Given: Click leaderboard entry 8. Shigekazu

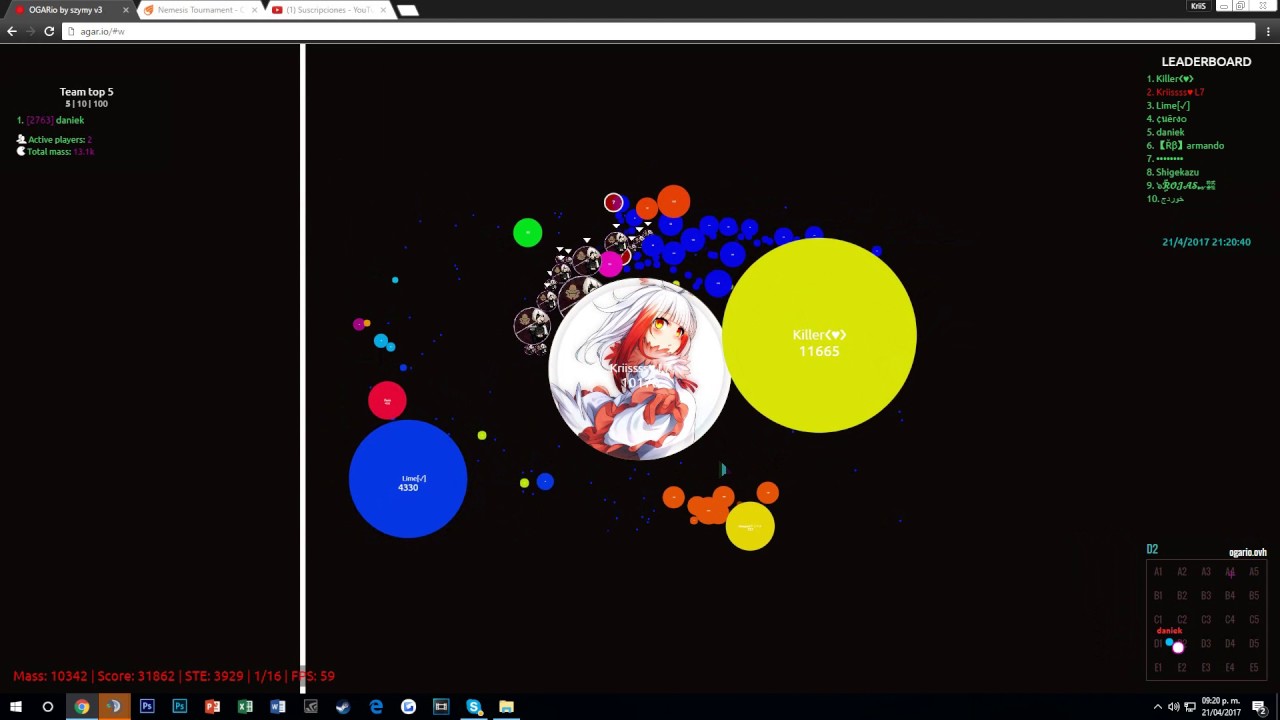Looking at the screenshot, I should pos(1172,172).
